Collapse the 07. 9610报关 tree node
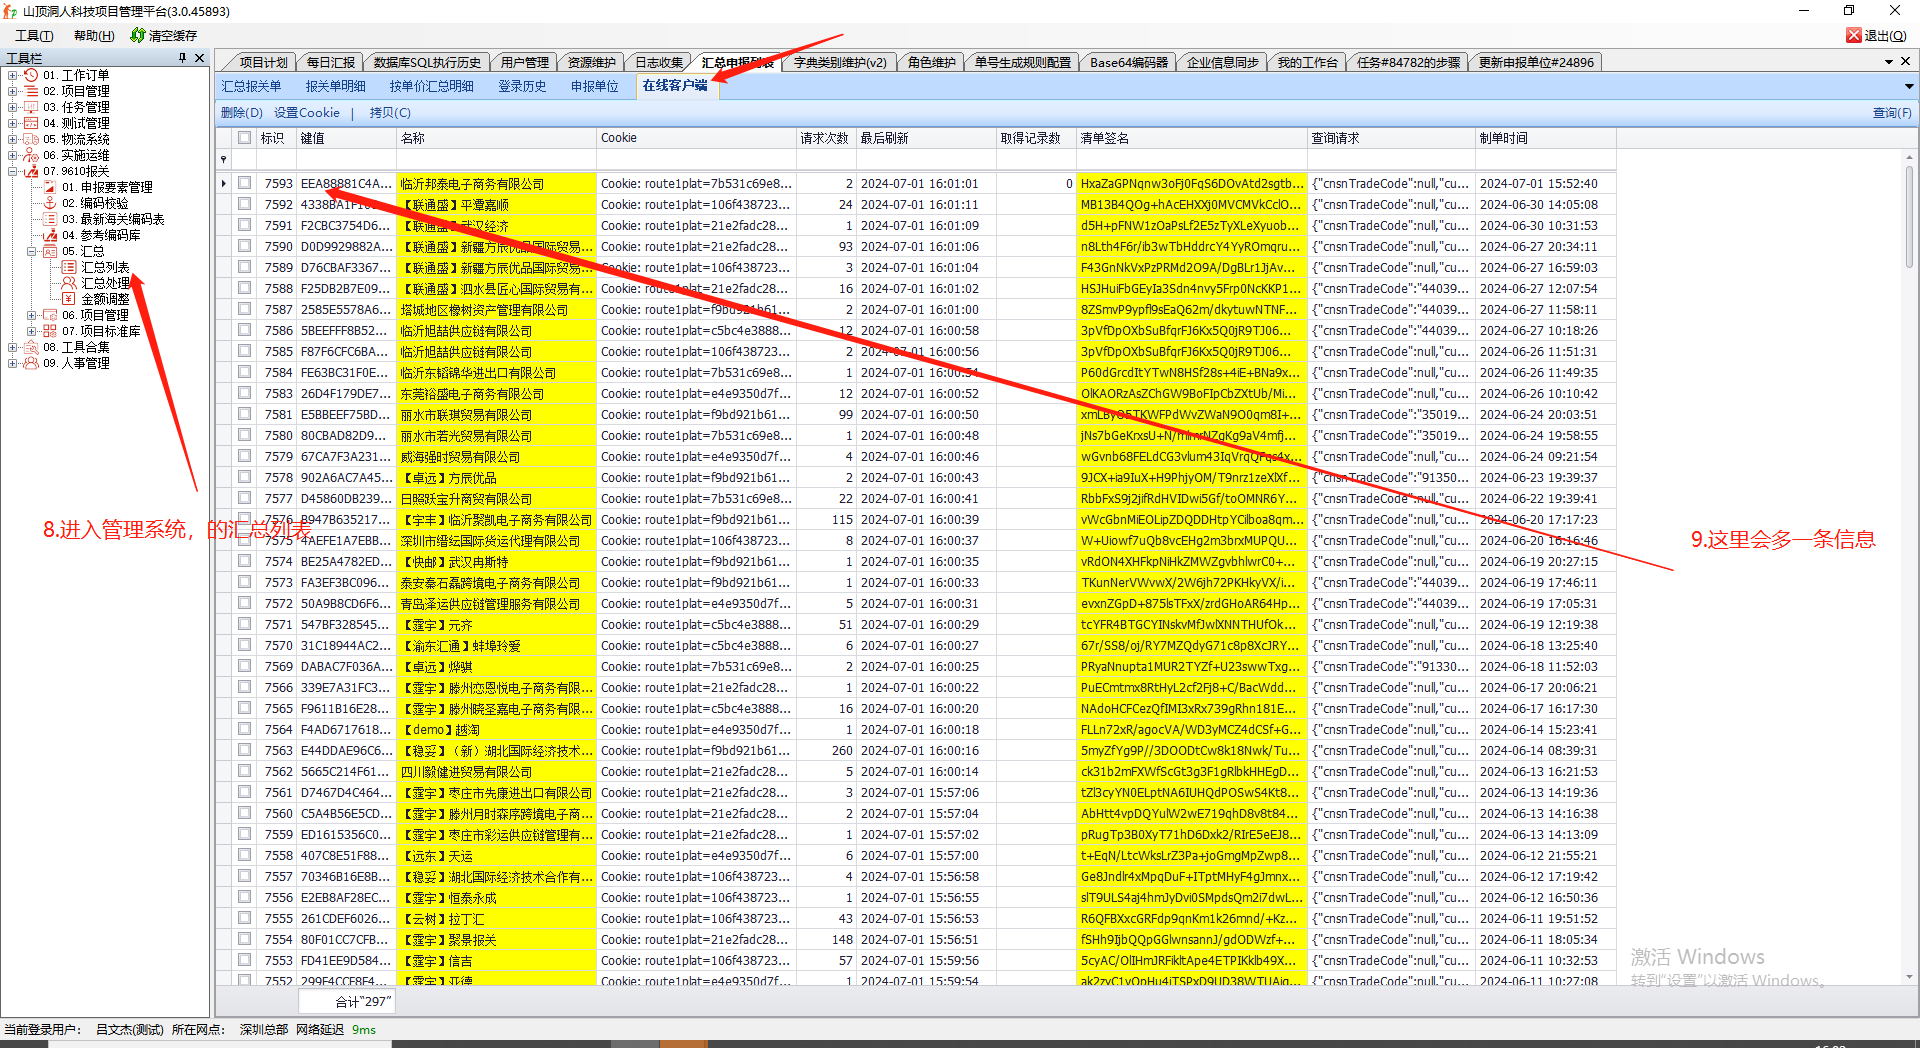 click(x=12, y=171)
